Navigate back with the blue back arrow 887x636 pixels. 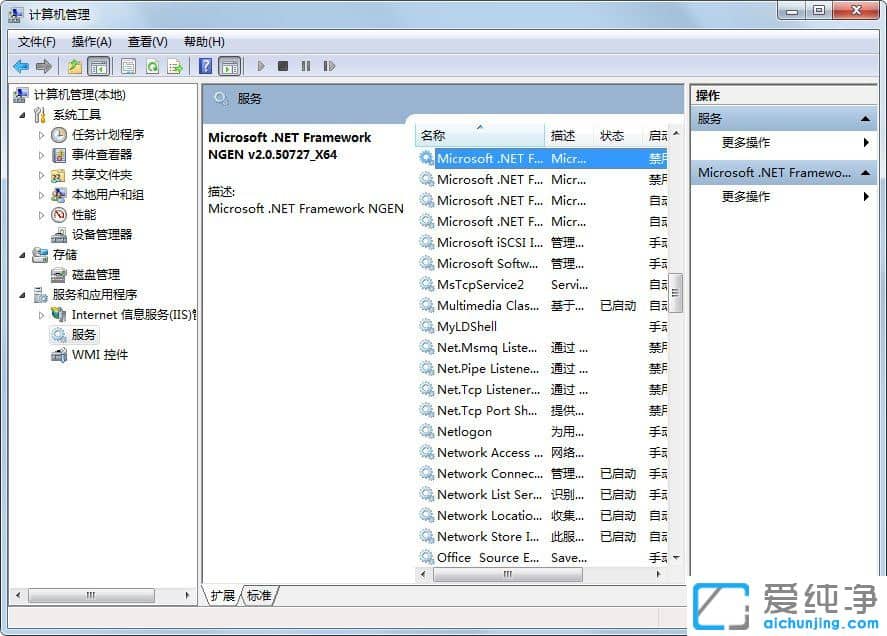[x=20, y=65]
